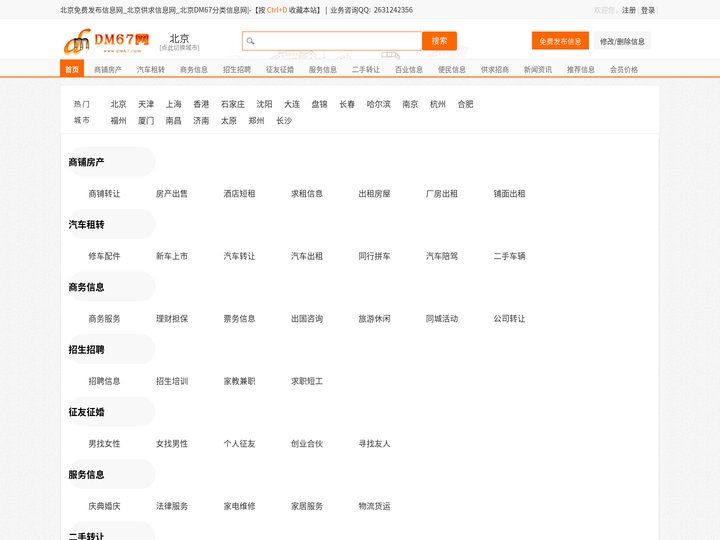Open 新闻资讯 in the navigation bar
This screenshot has width=720, height=540.
538,69
